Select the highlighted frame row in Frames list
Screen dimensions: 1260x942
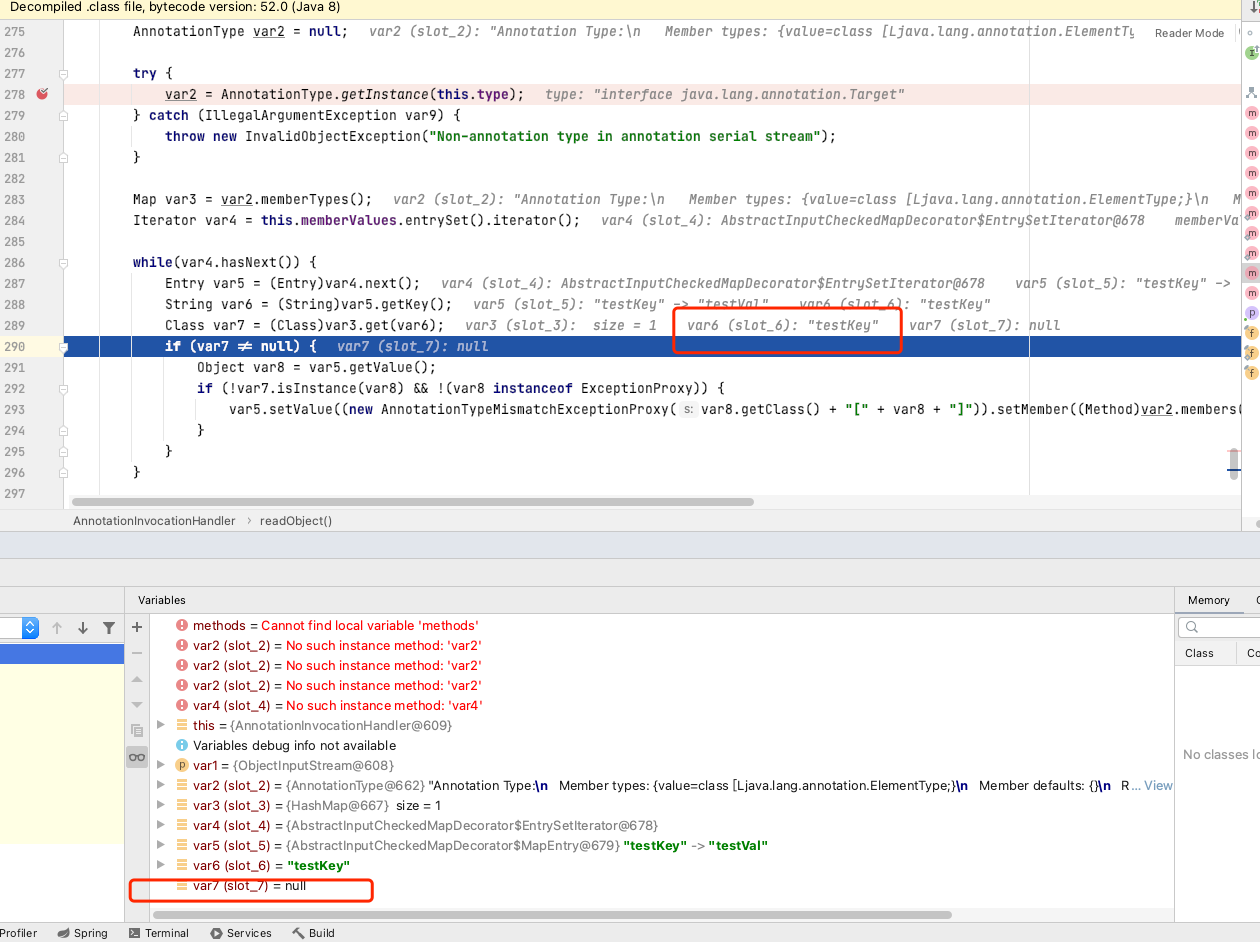(62, 654)
